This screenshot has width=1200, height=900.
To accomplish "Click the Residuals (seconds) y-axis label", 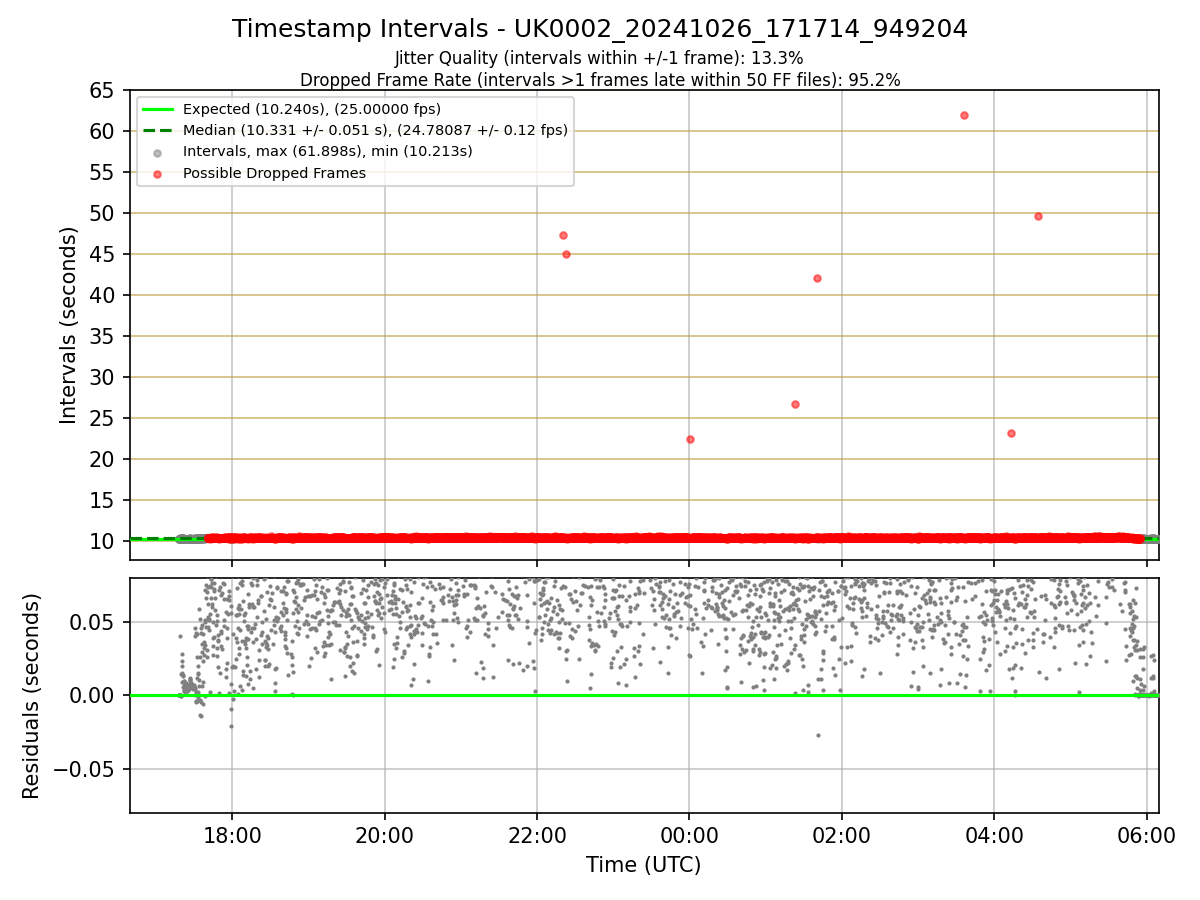I will [32, 696].
